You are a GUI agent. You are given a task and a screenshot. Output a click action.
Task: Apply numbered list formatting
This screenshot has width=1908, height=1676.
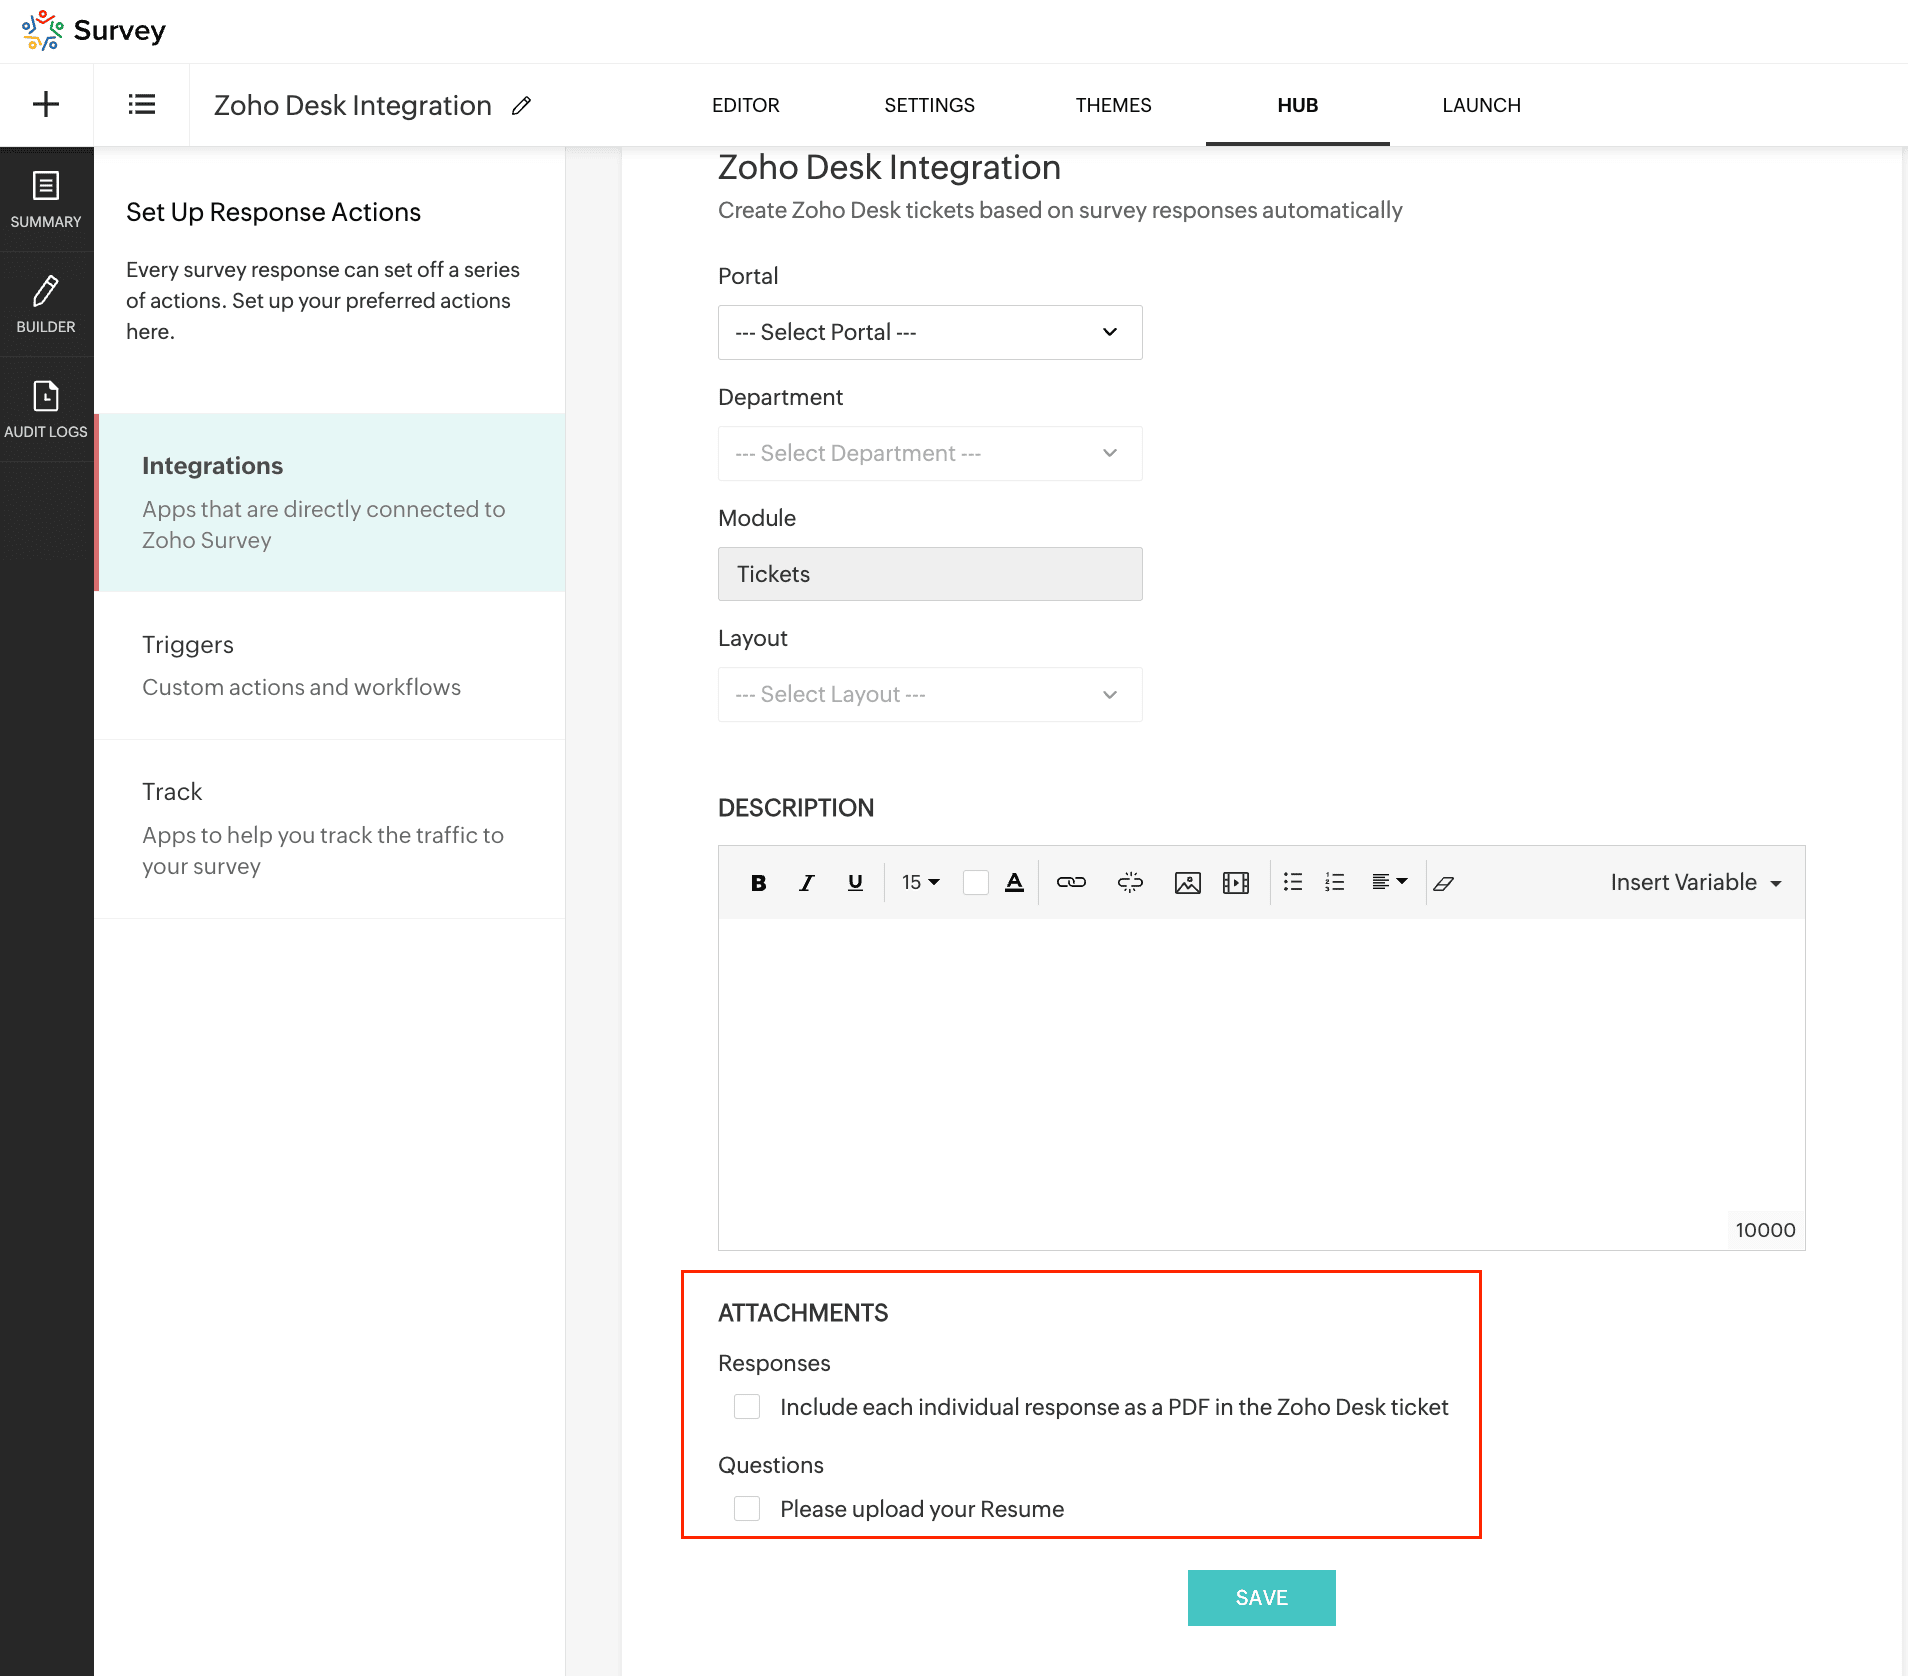pyautogui.click(x=1335, y=882)
